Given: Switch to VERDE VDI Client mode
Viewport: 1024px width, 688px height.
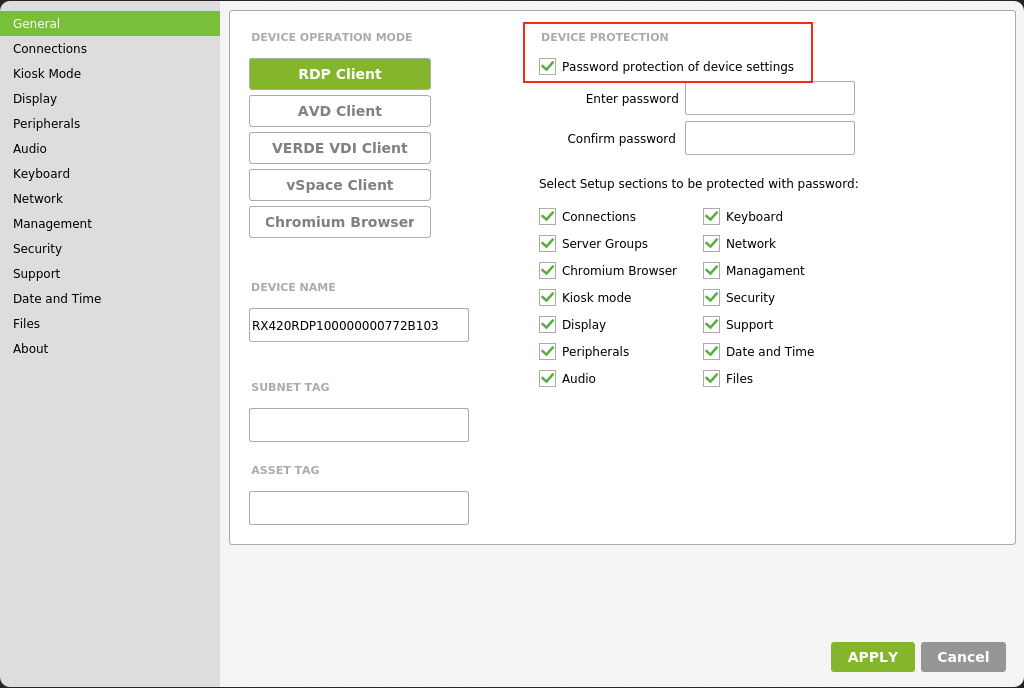Looking at the screenshot, I should click(x=340, y=148).
